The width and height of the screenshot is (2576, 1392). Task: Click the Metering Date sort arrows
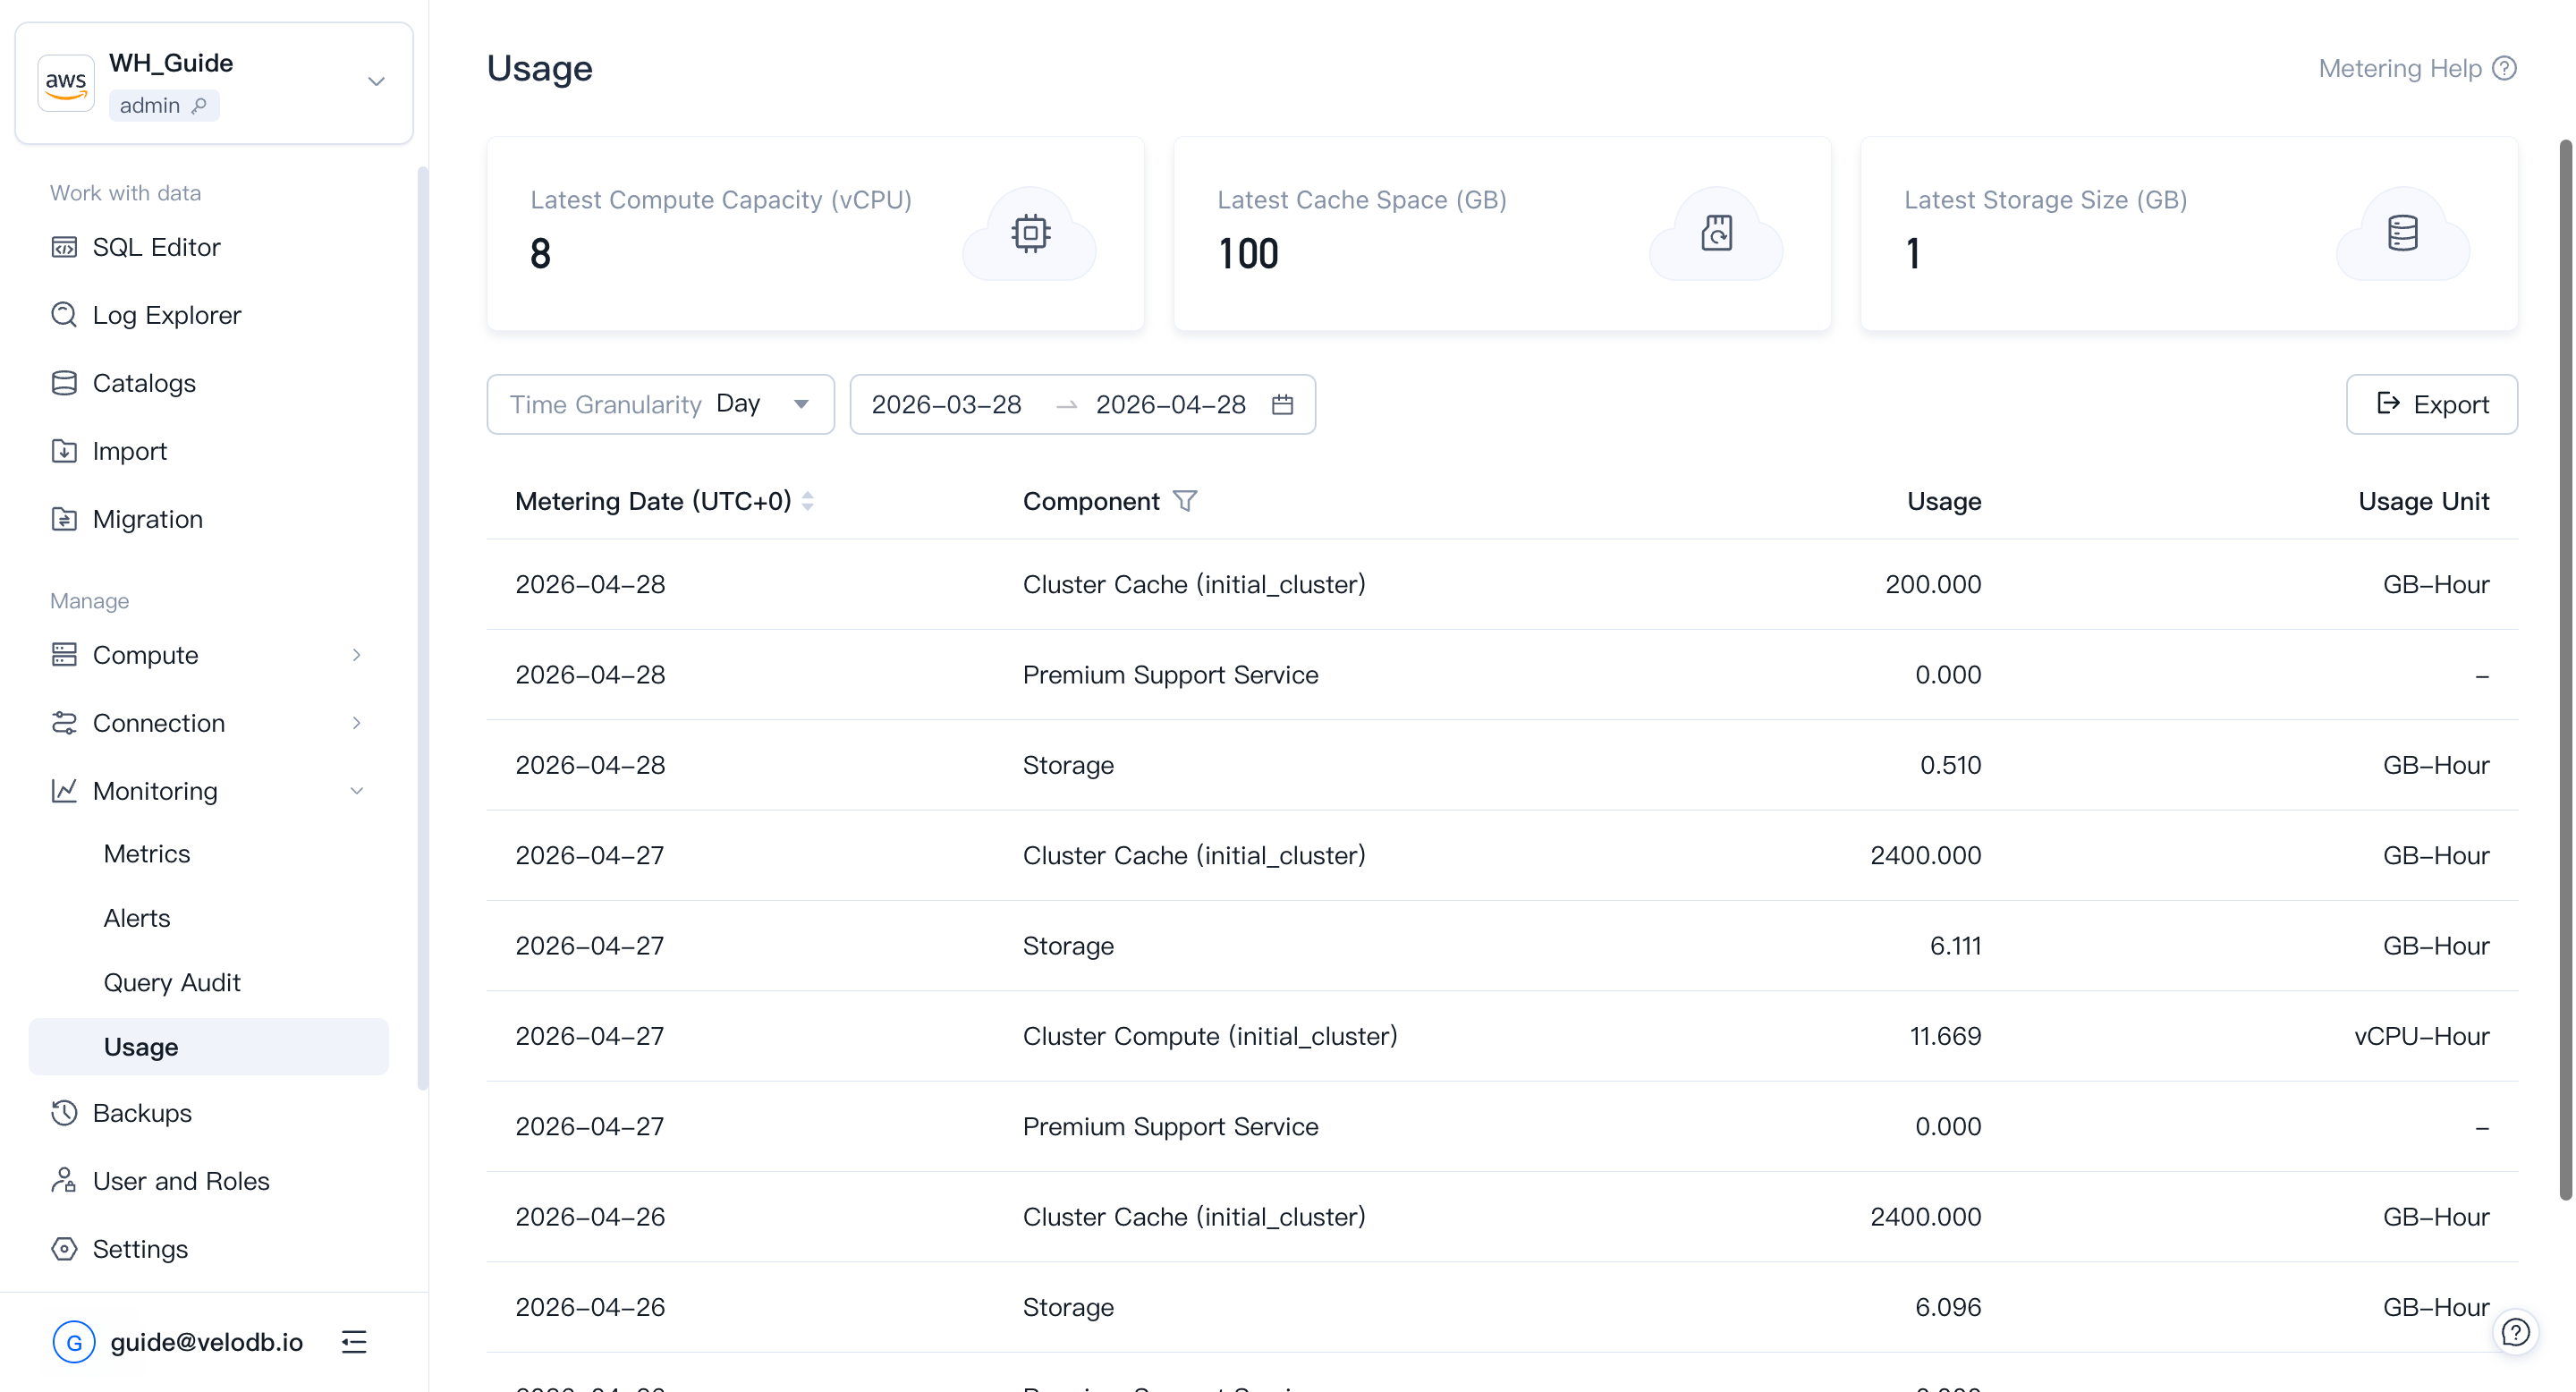pyautogui.click(x=808, y=501)
